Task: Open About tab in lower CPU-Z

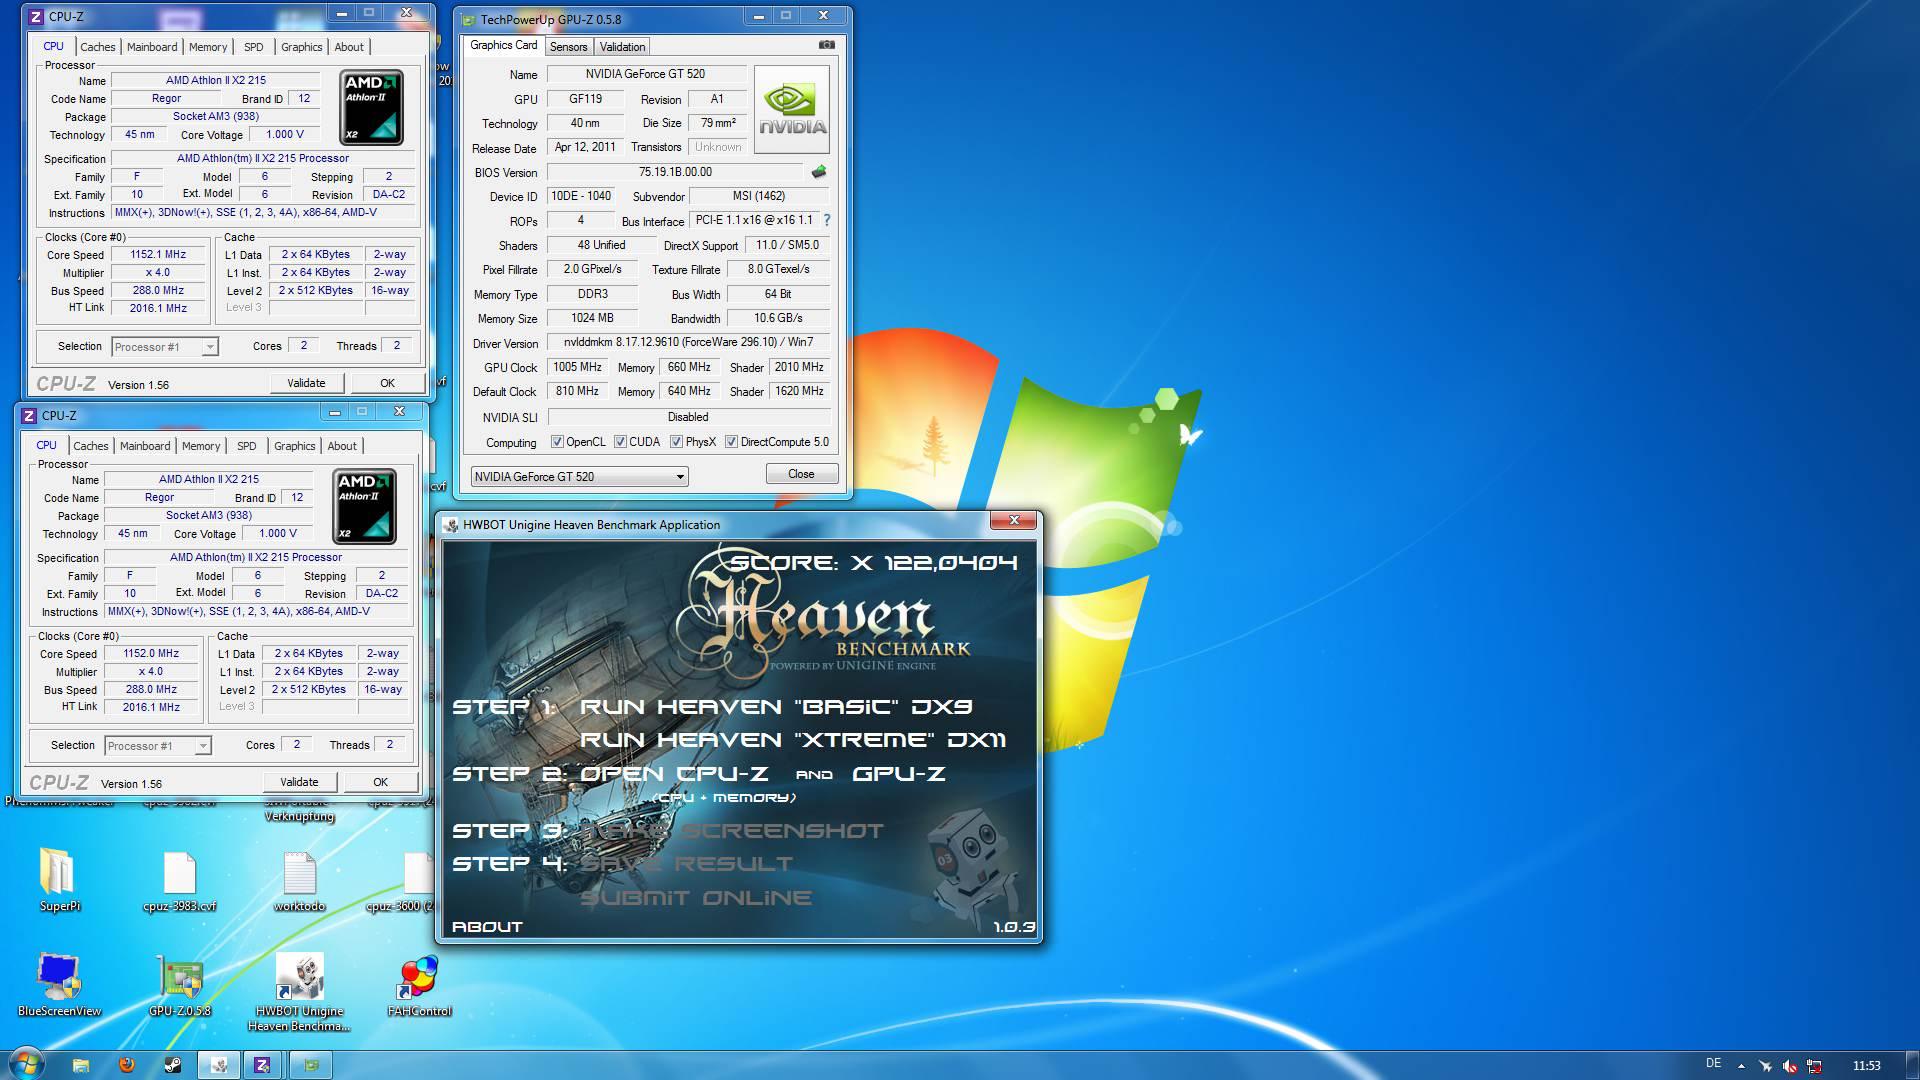Action: click(342, 446)
